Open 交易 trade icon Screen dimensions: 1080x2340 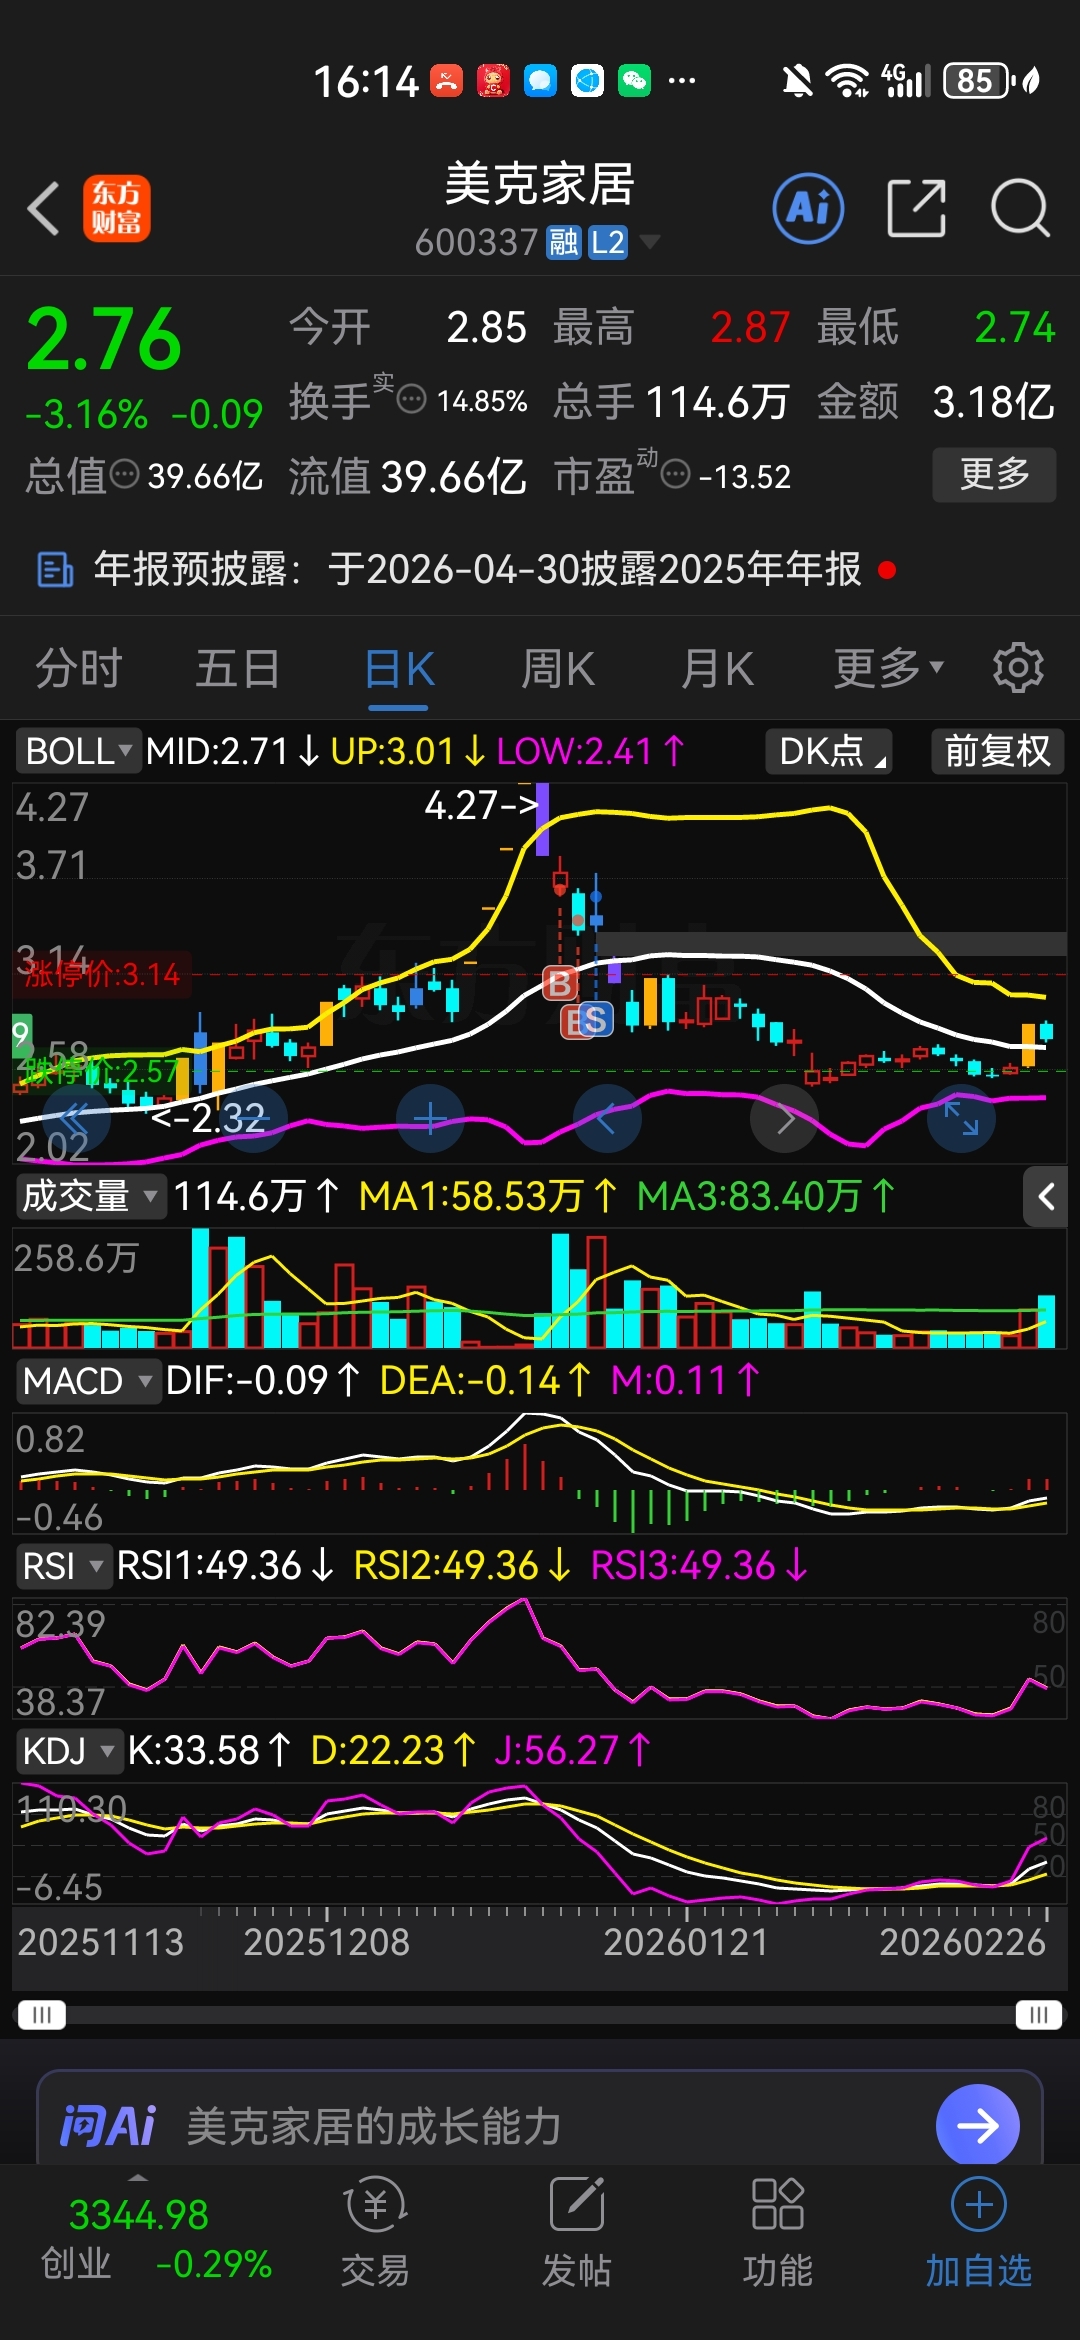point(375,2232)
